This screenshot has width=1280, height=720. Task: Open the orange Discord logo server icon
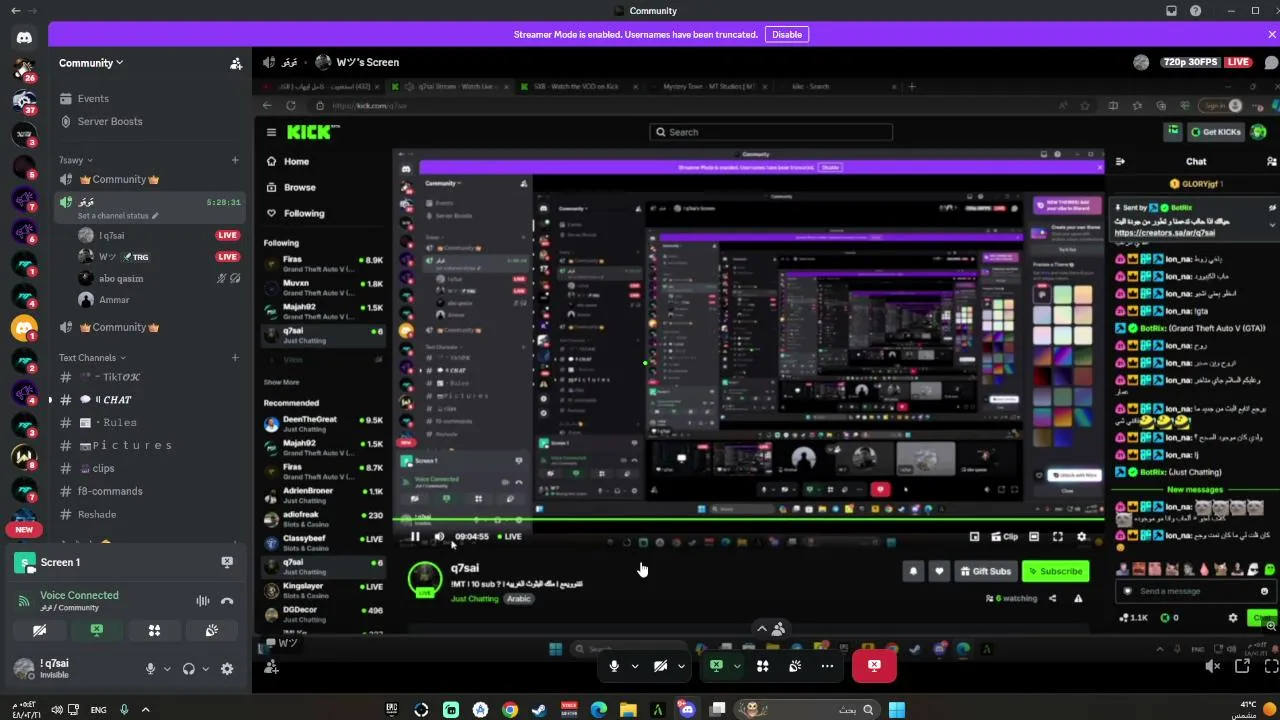coord(24,327)
